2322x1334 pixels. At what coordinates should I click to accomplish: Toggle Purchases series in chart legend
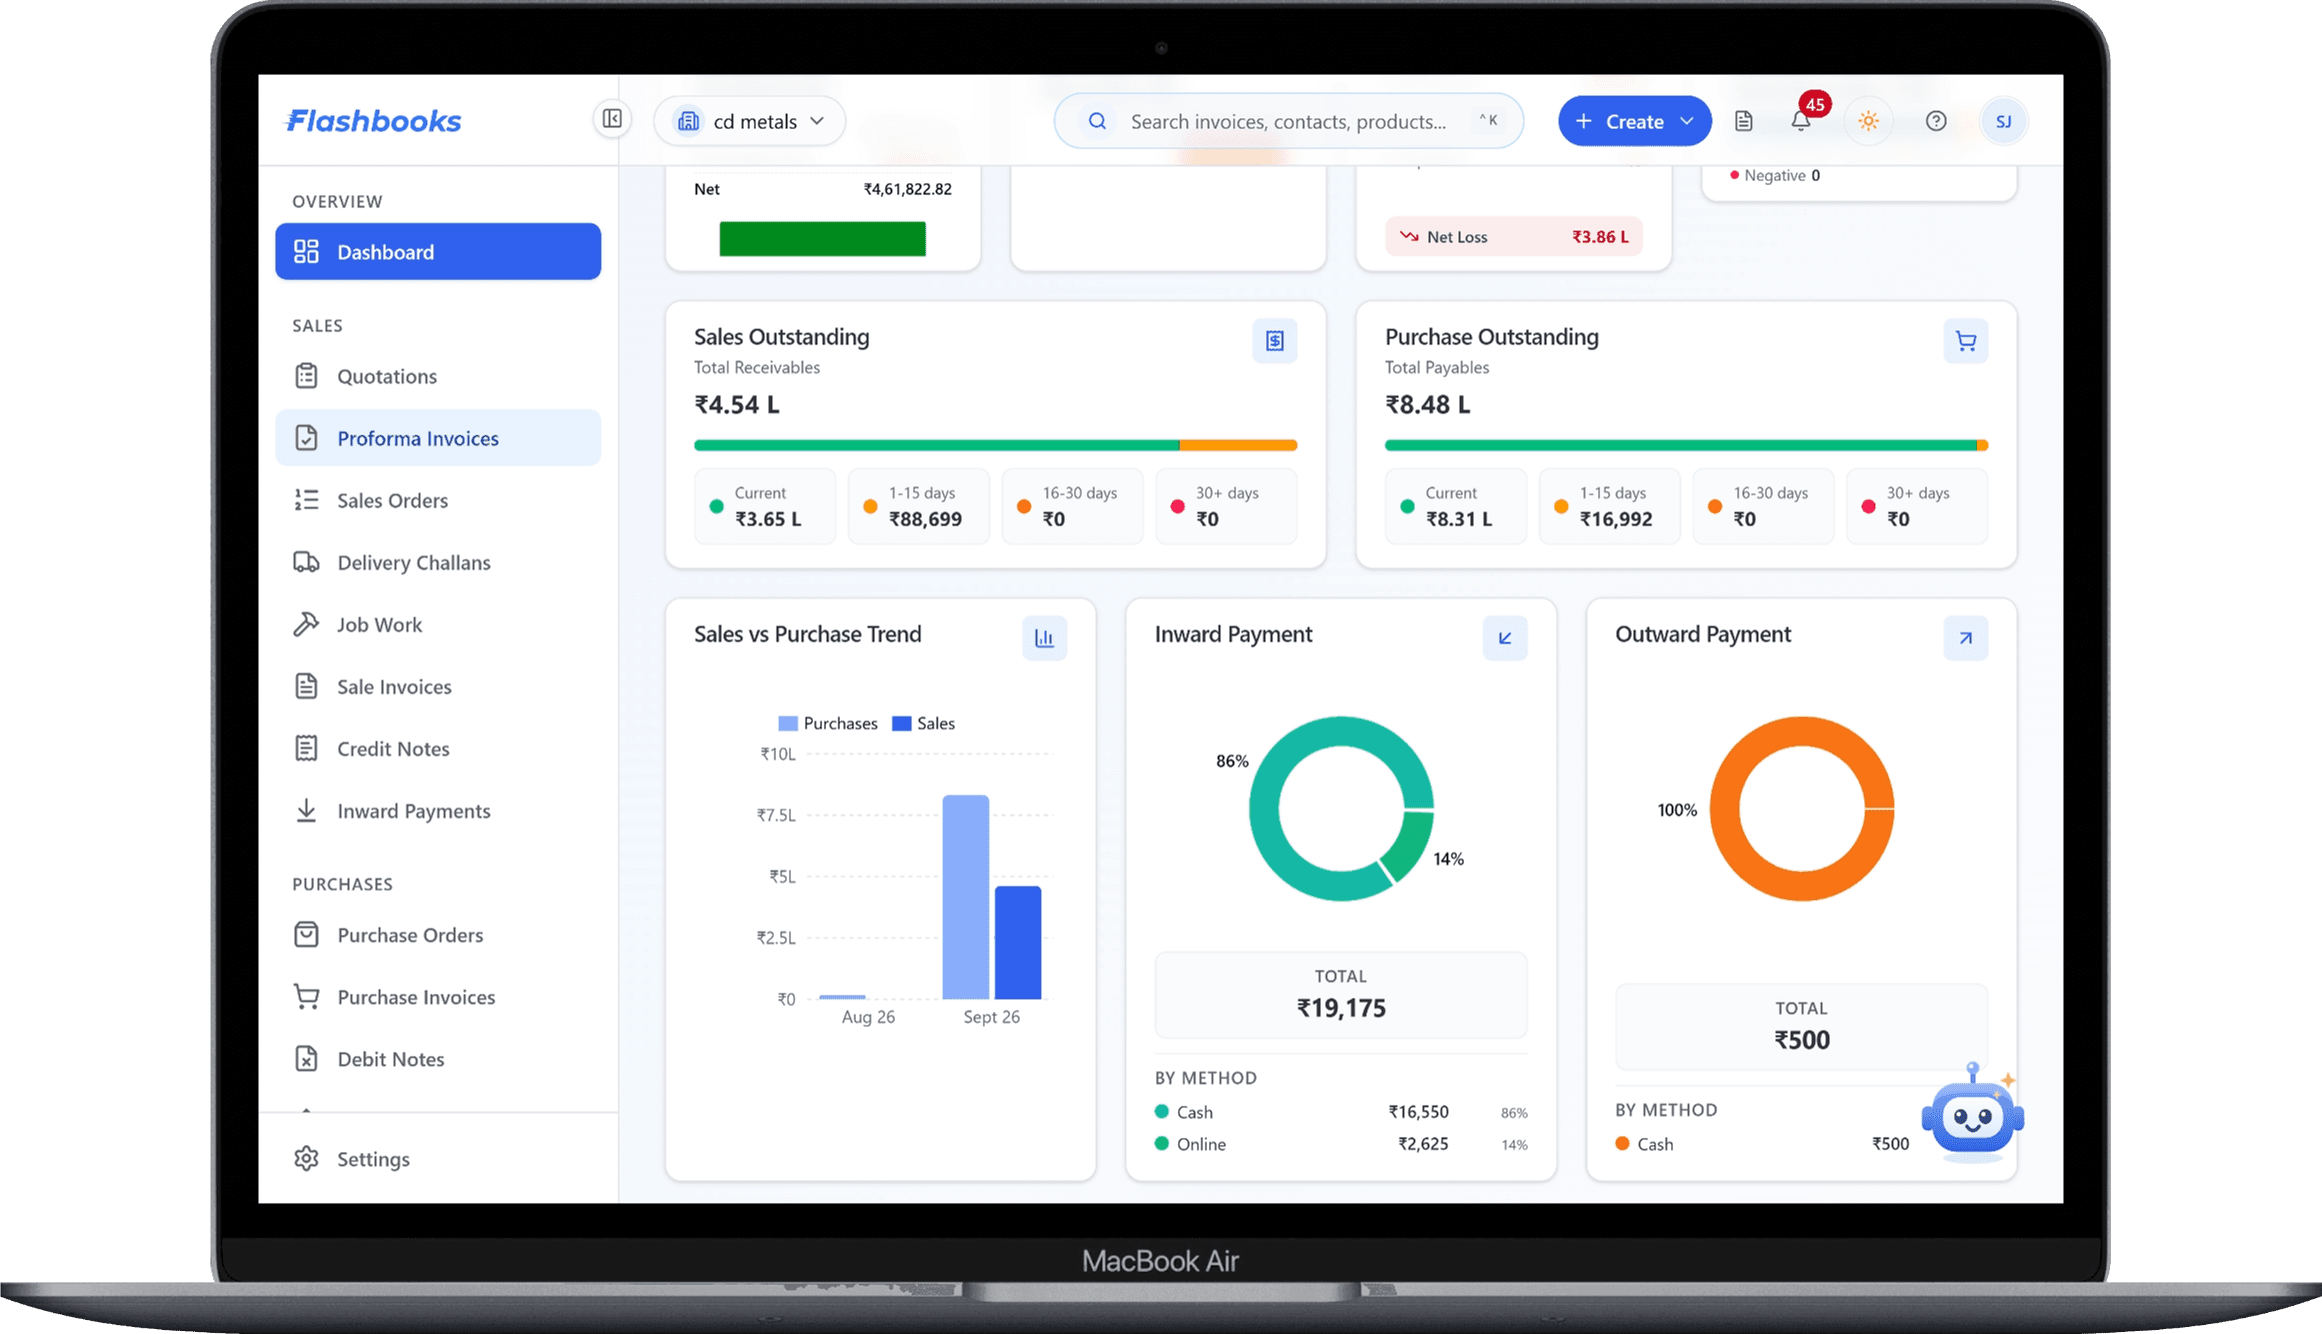(828, 723)
